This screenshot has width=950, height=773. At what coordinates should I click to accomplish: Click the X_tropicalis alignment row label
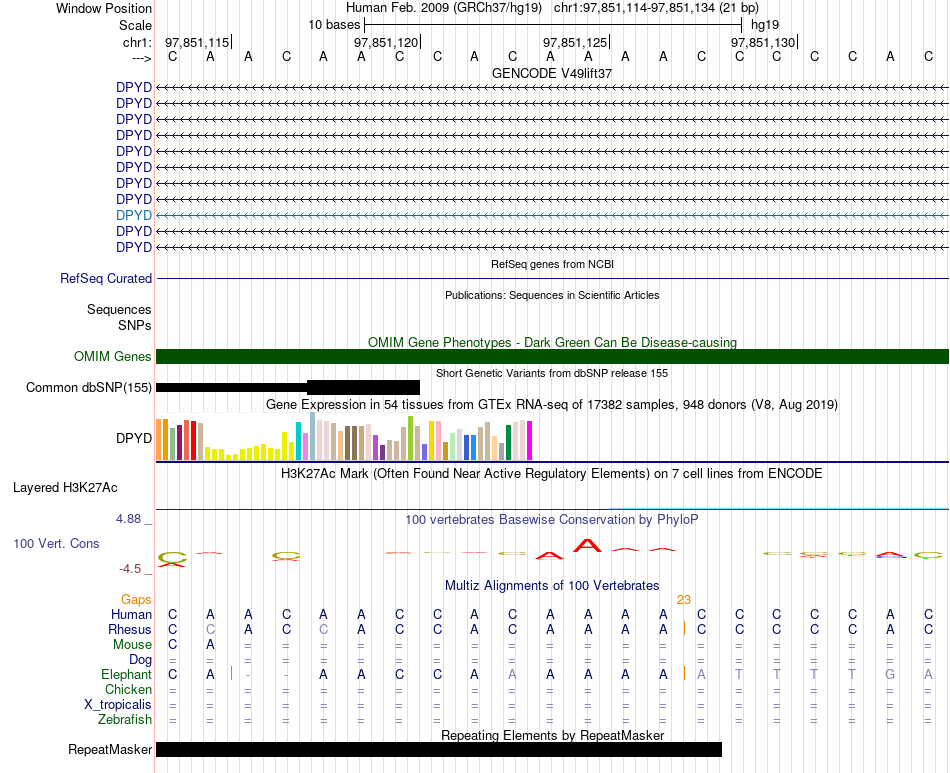pos(118,705)
